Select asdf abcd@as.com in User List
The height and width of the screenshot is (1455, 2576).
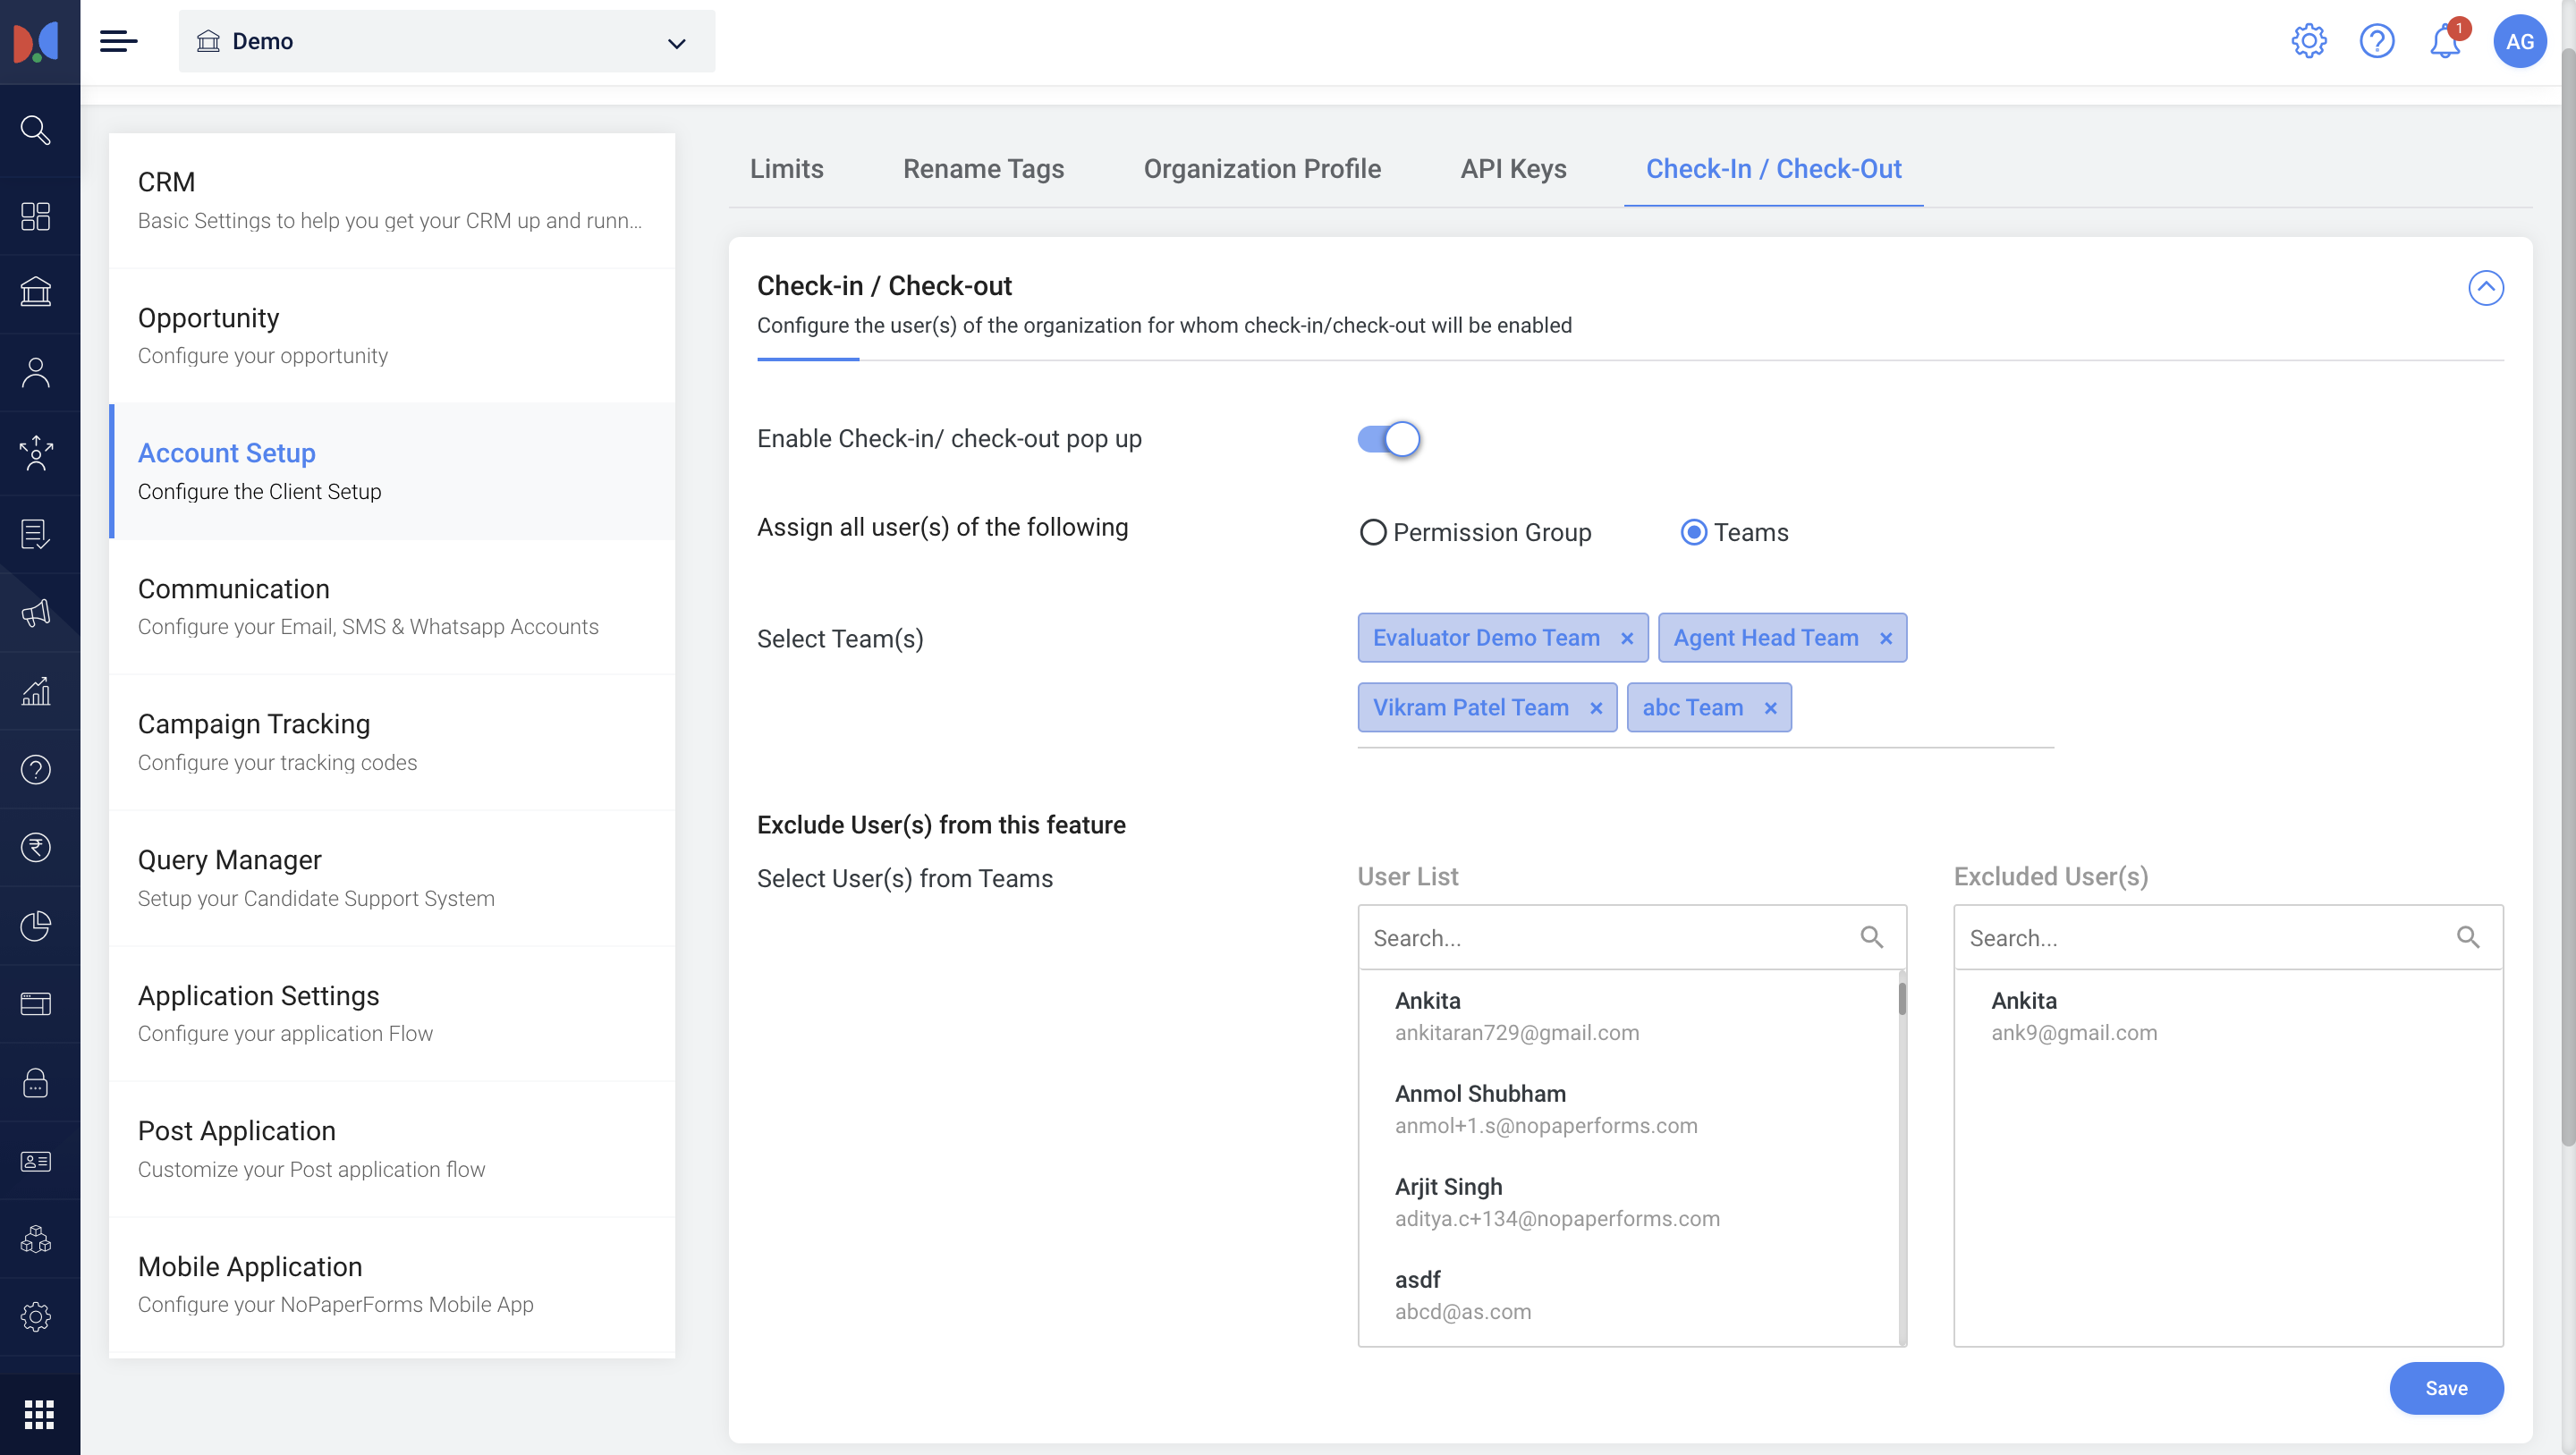click(x=1630, y=1295)
